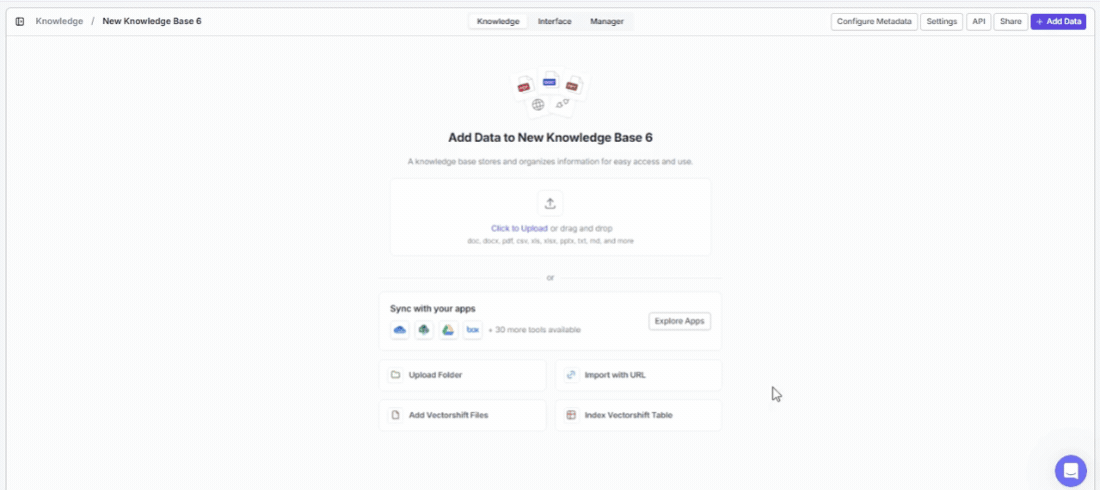Viewport: 1100px width, 490px height.
Task: Choose Index Vectorshift Table
Action: [638, 415]
